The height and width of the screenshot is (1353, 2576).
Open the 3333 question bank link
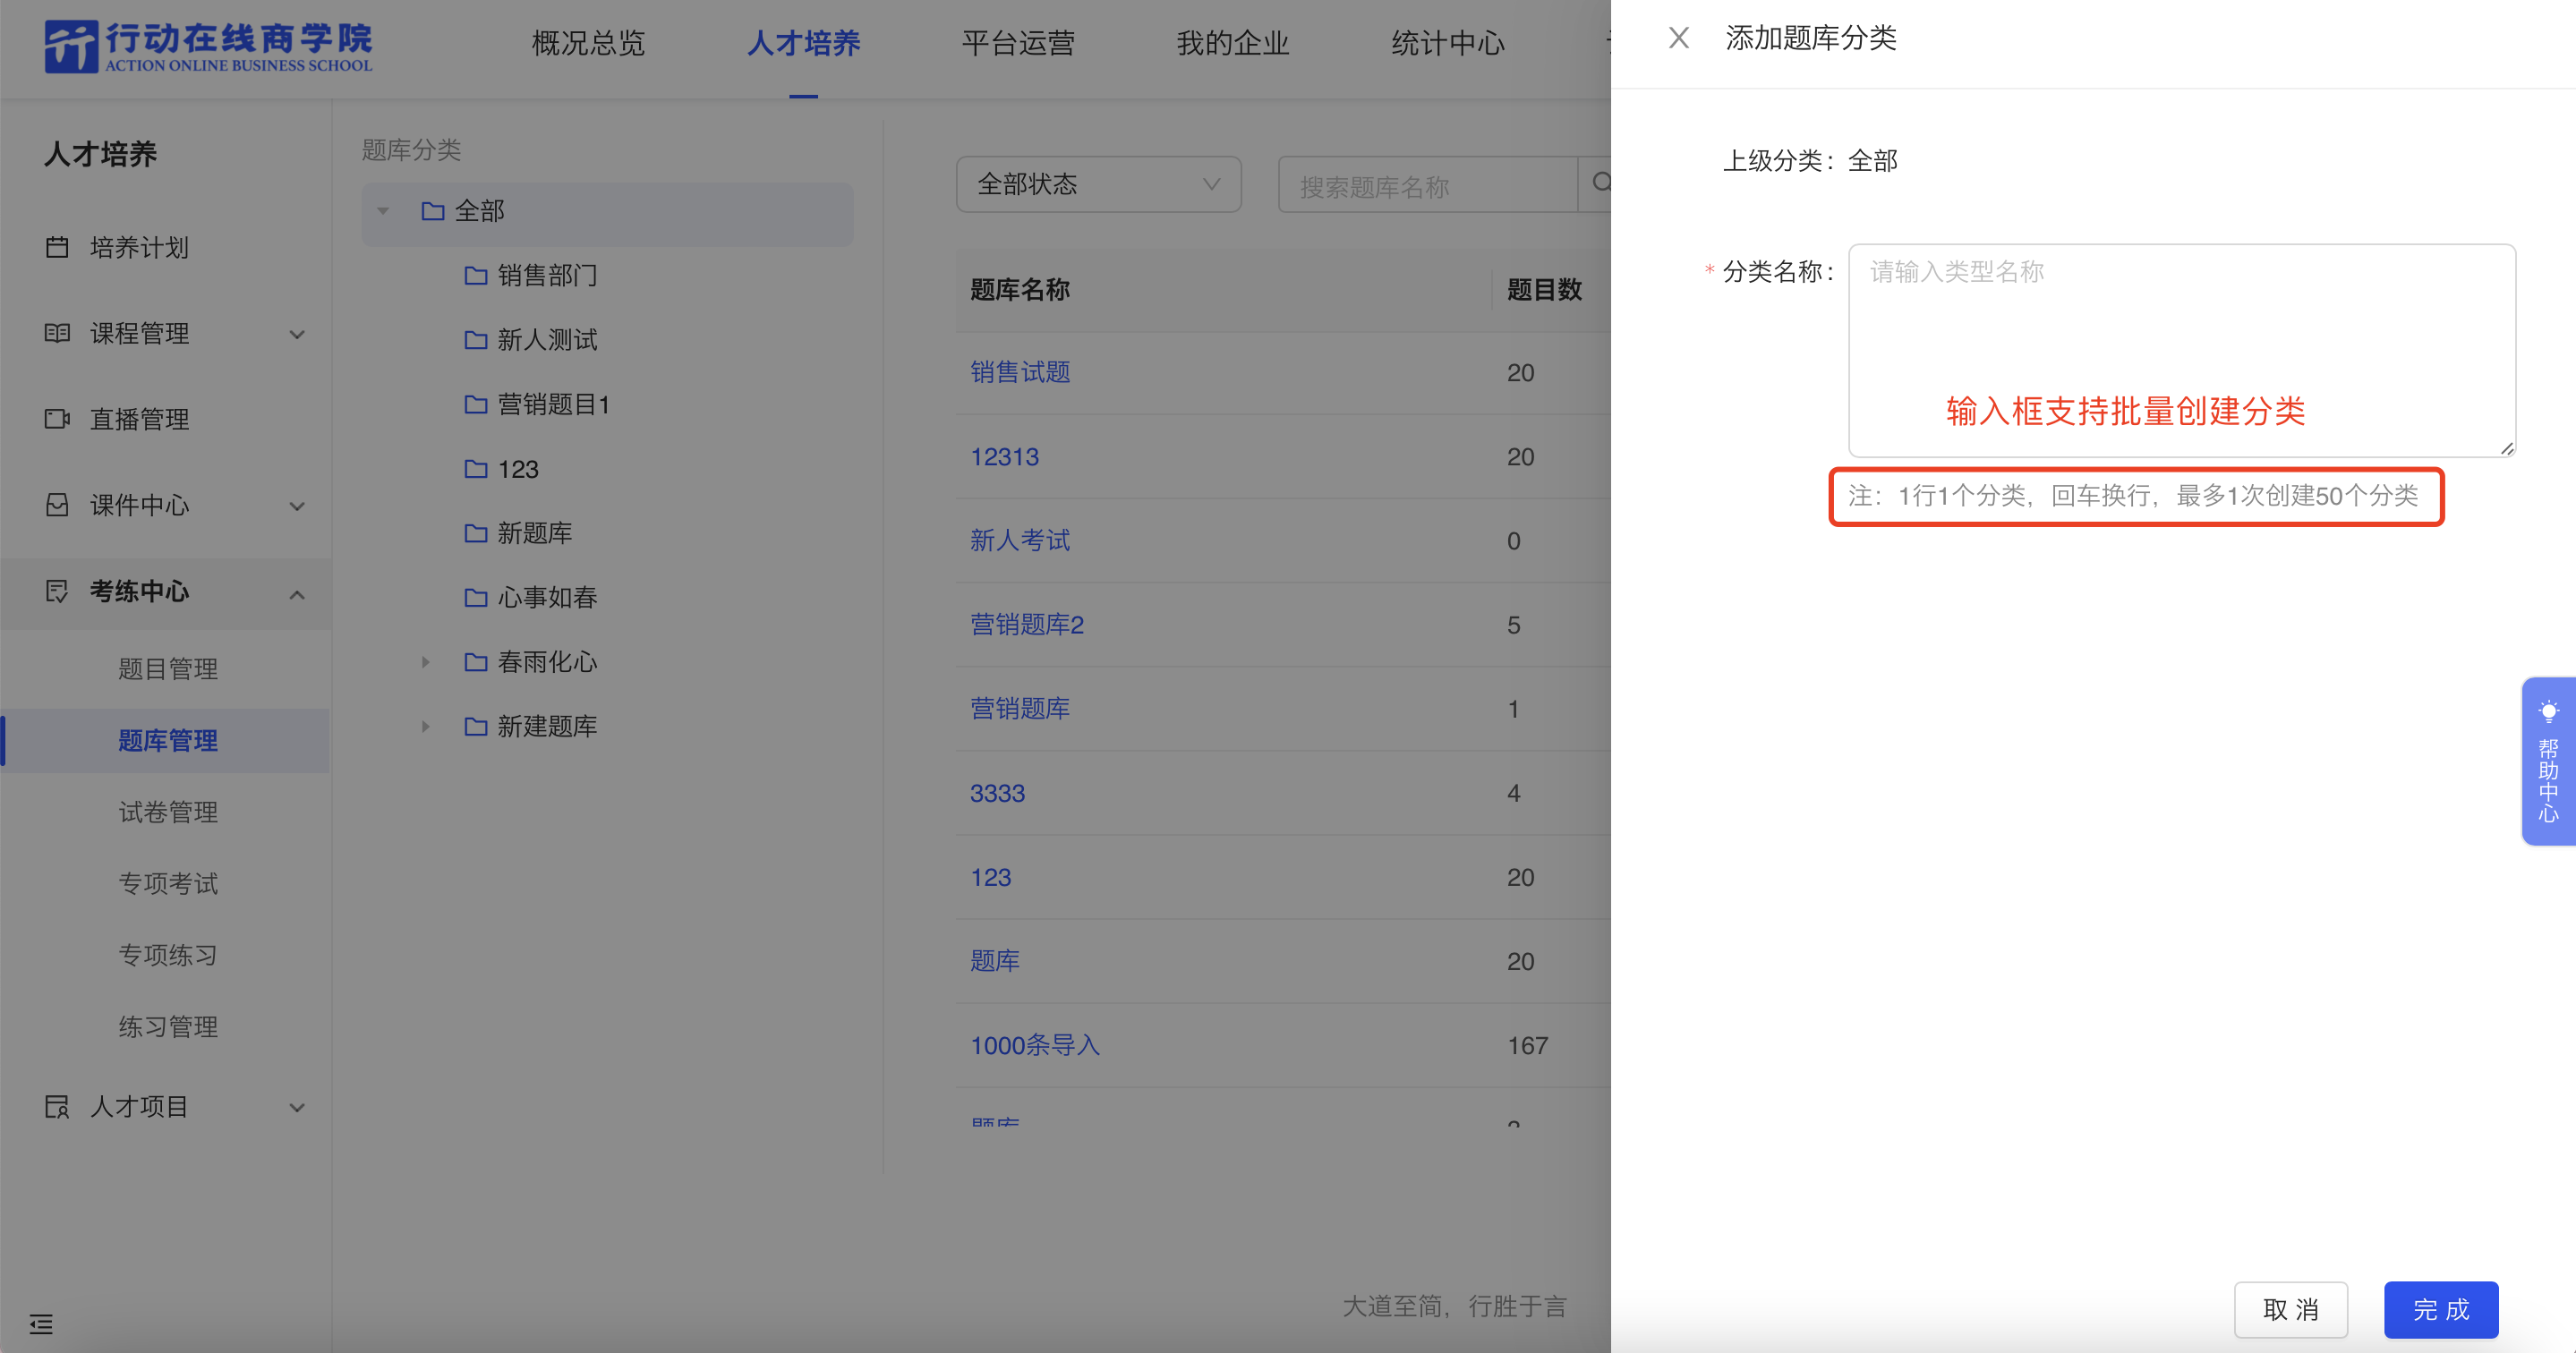997,793
